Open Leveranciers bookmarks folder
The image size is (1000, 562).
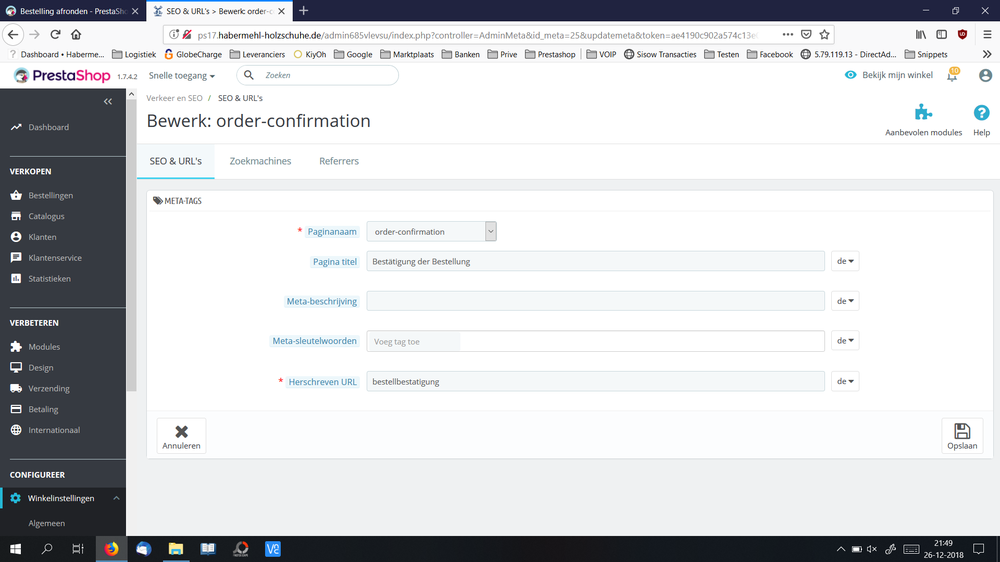click(257, 54)
